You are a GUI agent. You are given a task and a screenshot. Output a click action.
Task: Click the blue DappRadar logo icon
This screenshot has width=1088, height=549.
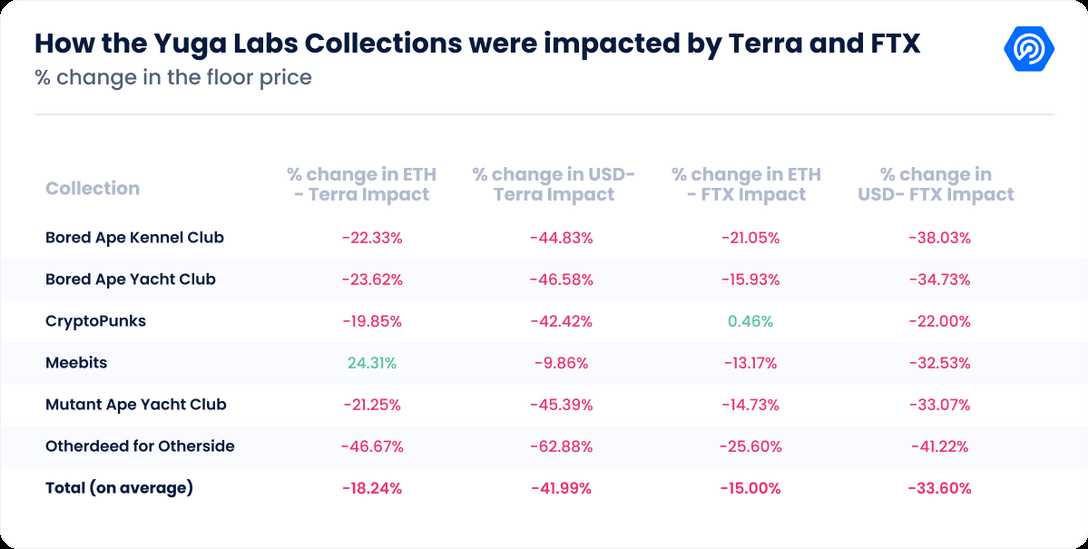1028,48
